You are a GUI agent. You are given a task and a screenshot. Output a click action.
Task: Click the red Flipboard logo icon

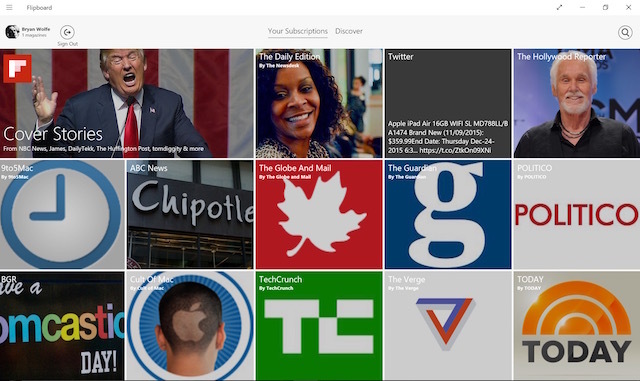pos(17,69)
